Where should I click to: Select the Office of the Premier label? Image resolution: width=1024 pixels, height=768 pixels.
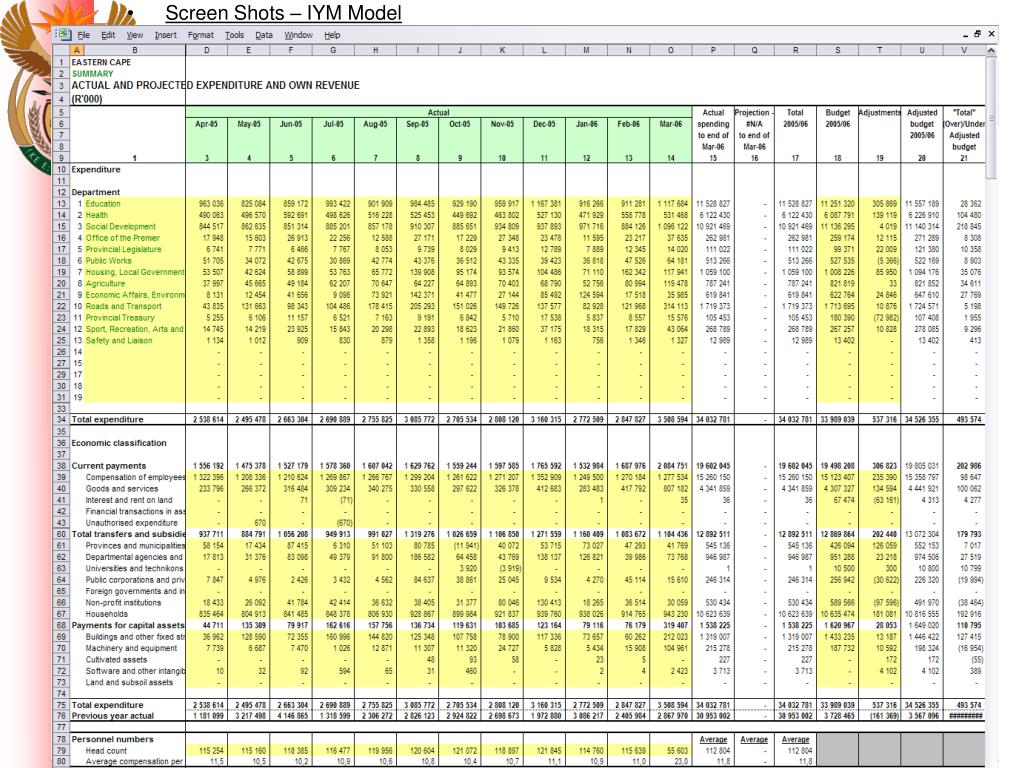122,238
